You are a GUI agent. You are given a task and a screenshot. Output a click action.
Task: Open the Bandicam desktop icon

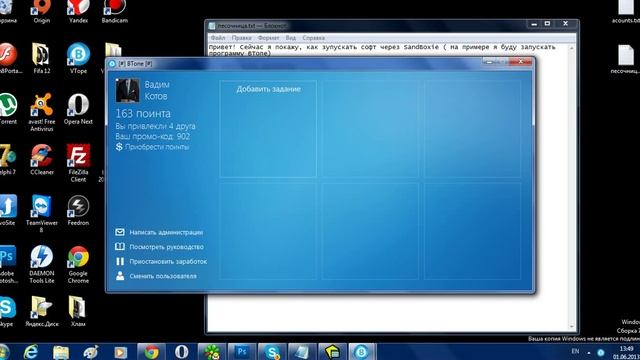coord(114,11)
